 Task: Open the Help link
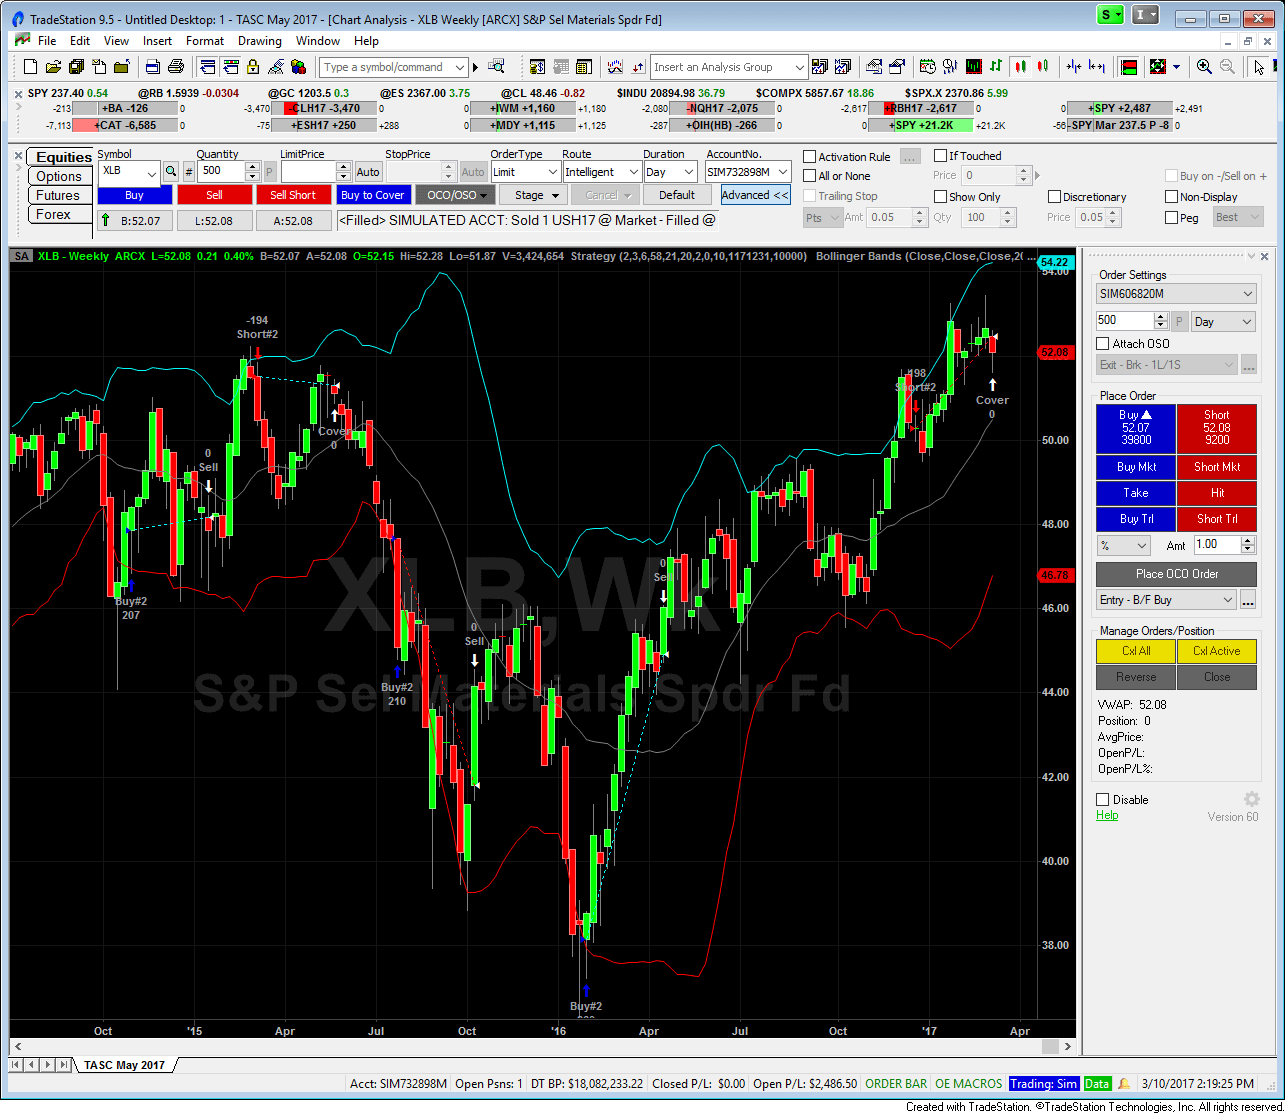(x=1107, y=815)
